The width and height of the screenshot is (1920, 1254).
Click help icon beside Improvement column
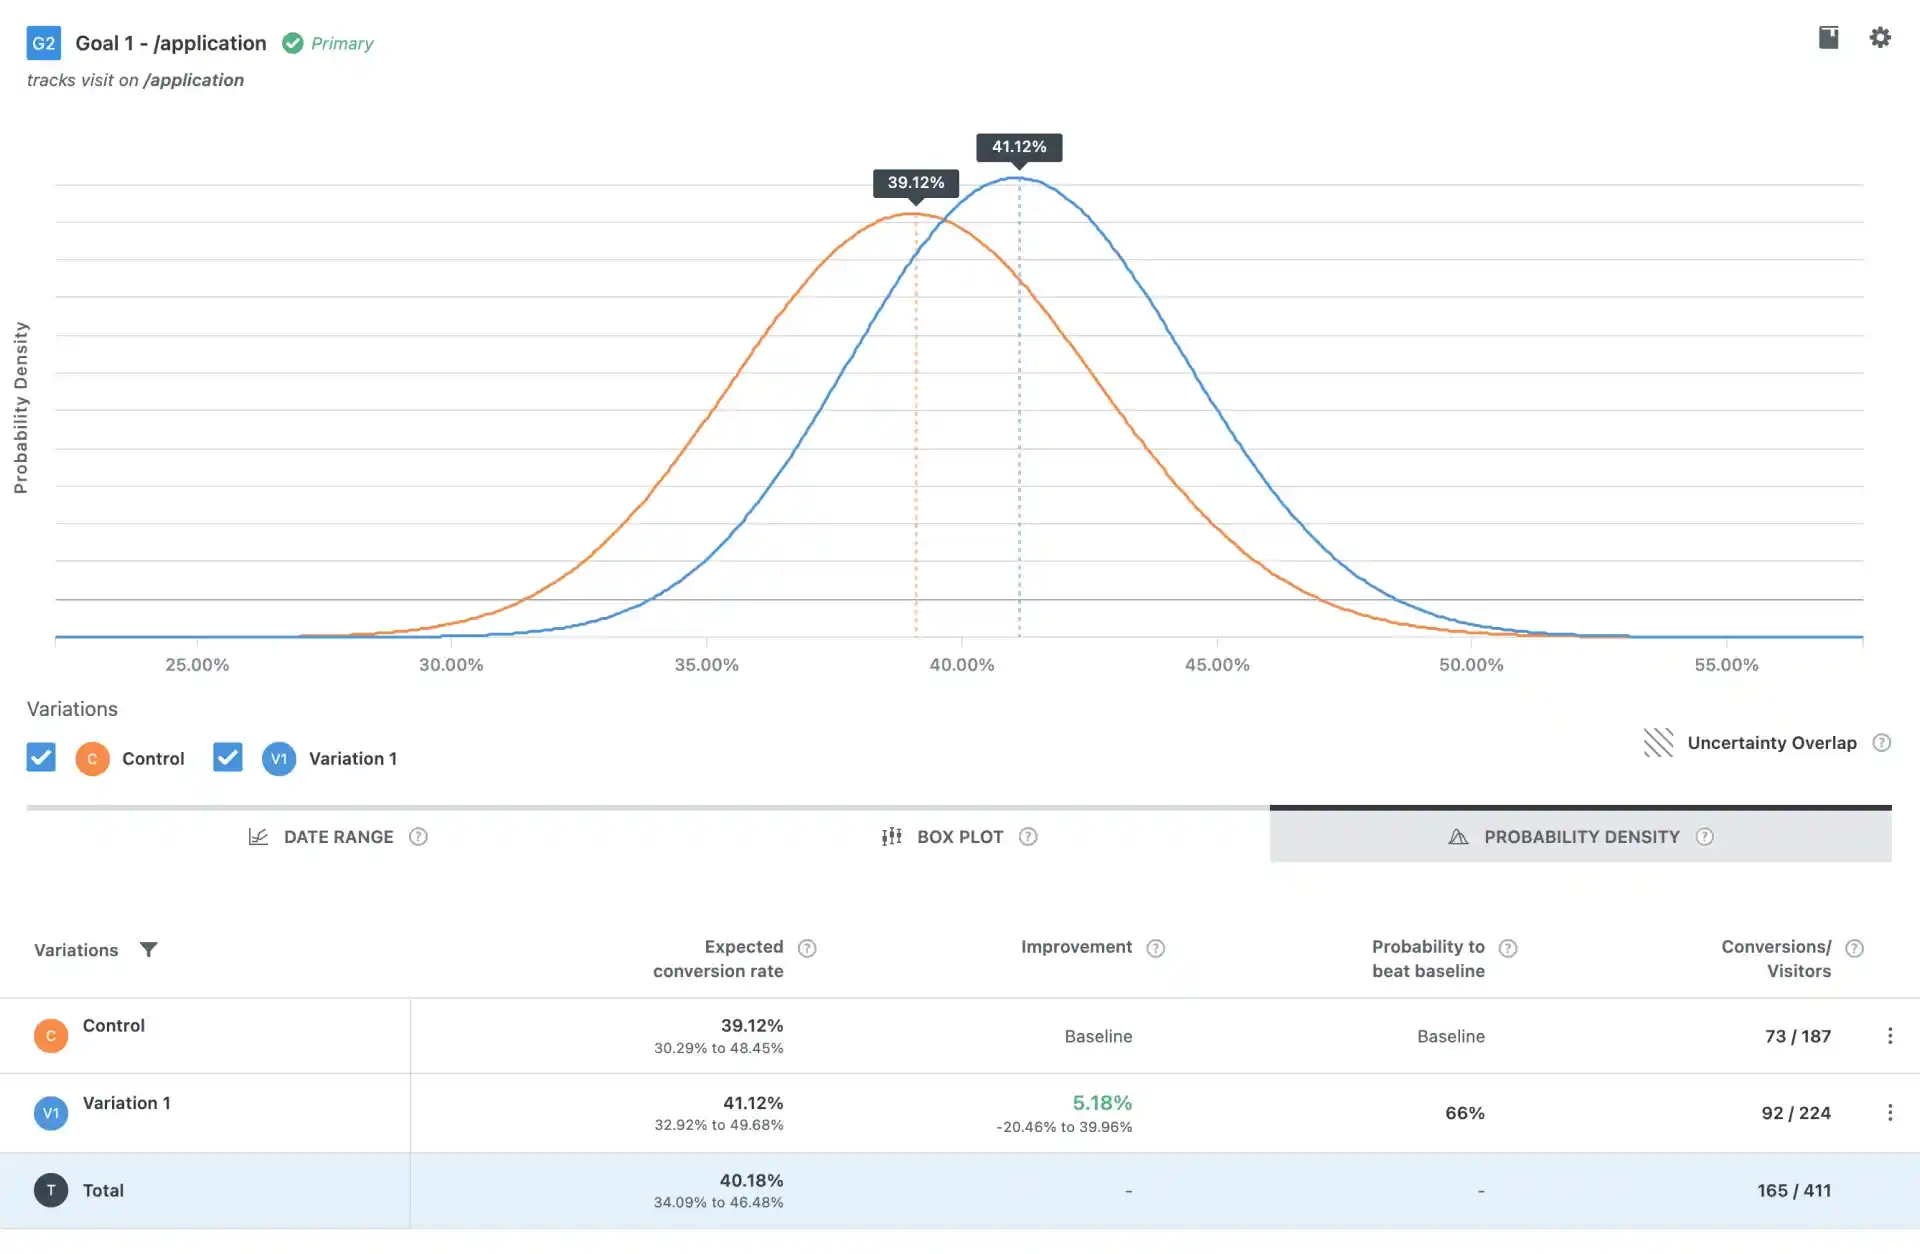[x=1155, y=948]
